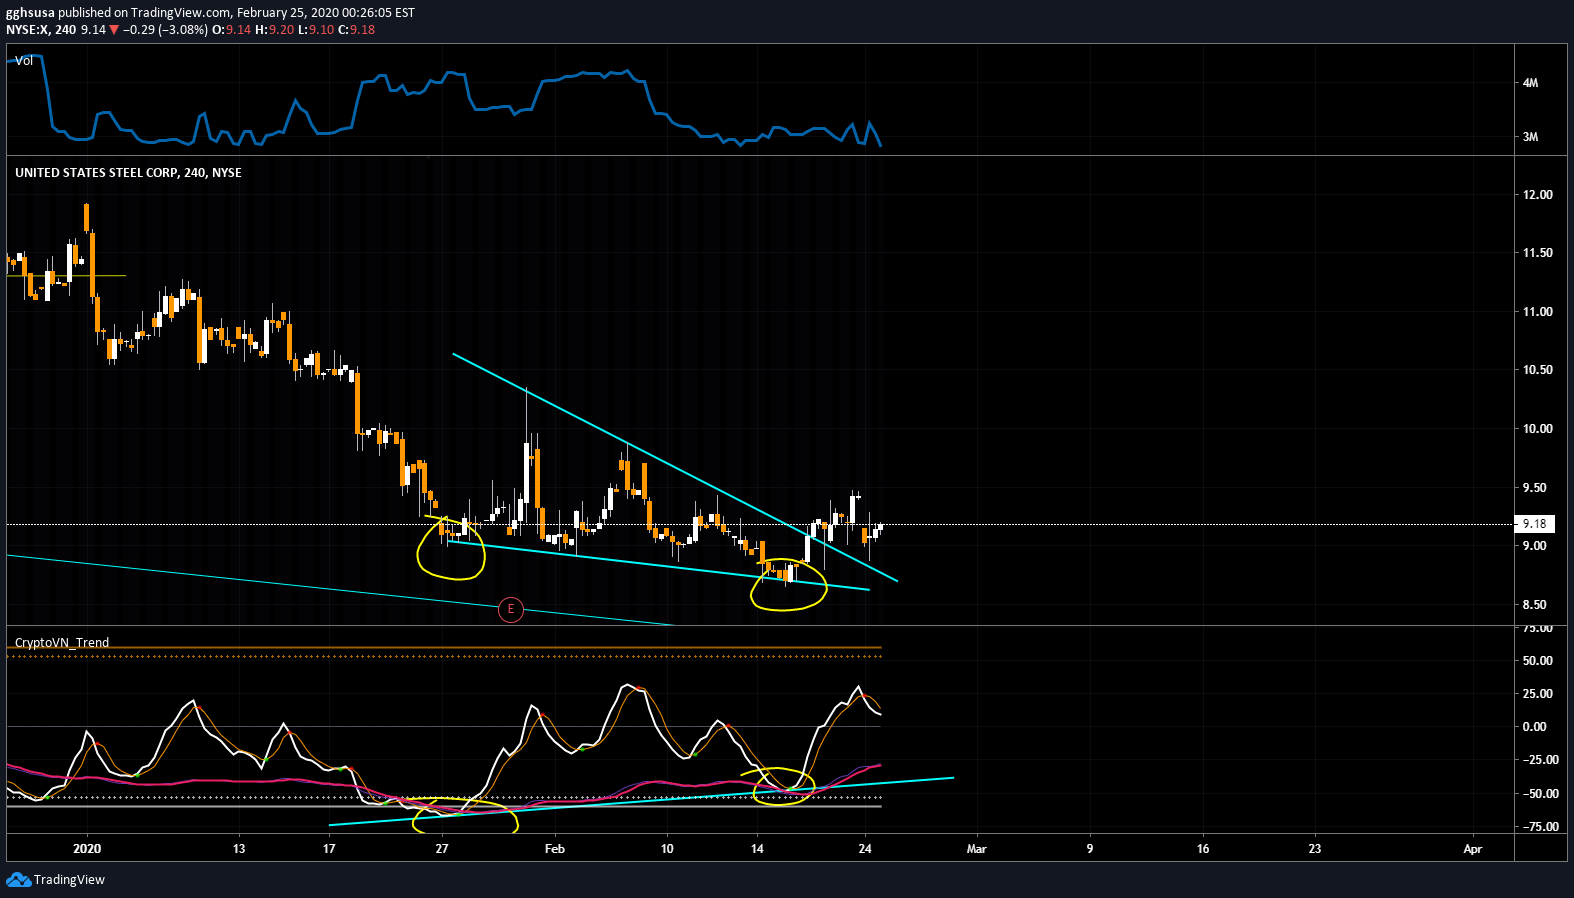Screen dimensions: 1574x898
Task: Click the TradingView brand text link
Action: tap(69, 880)
